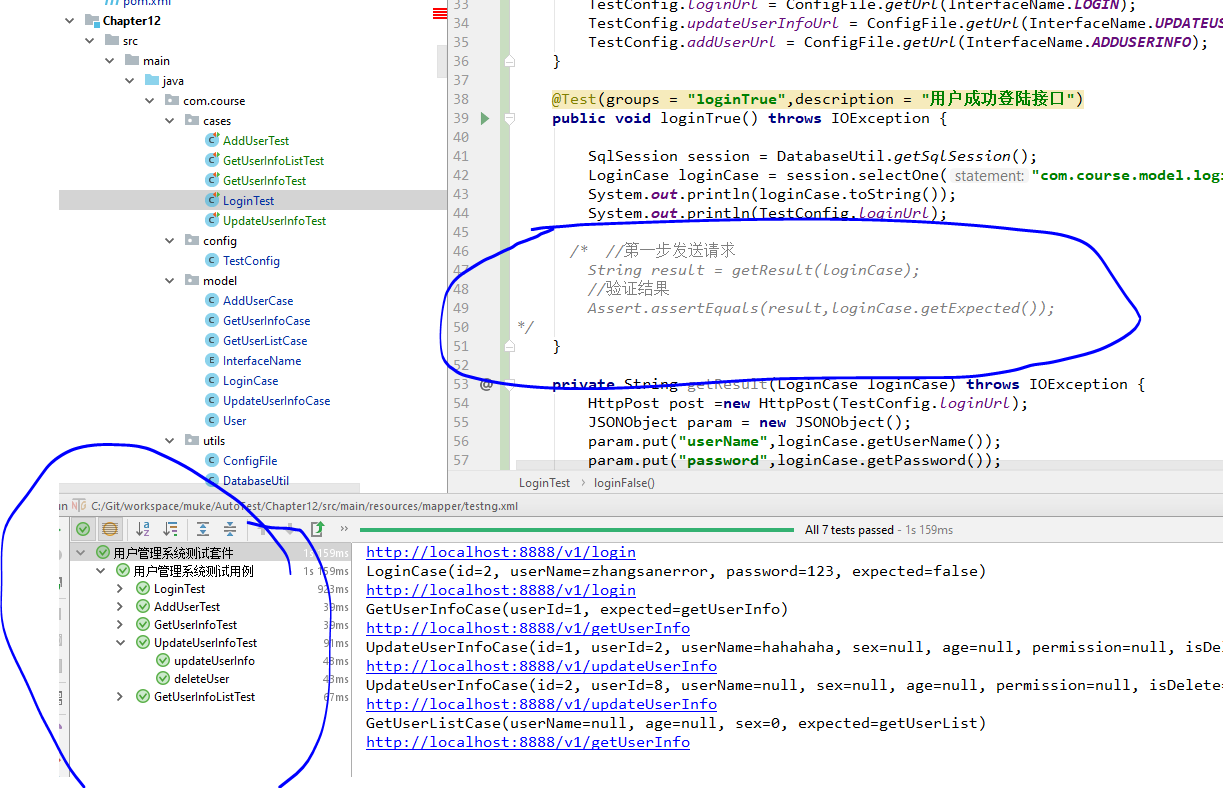Image resolution: width=1223 pixels, height=788 pixels.
Task: Select the updateUserInfo test result
Action: 214,661
